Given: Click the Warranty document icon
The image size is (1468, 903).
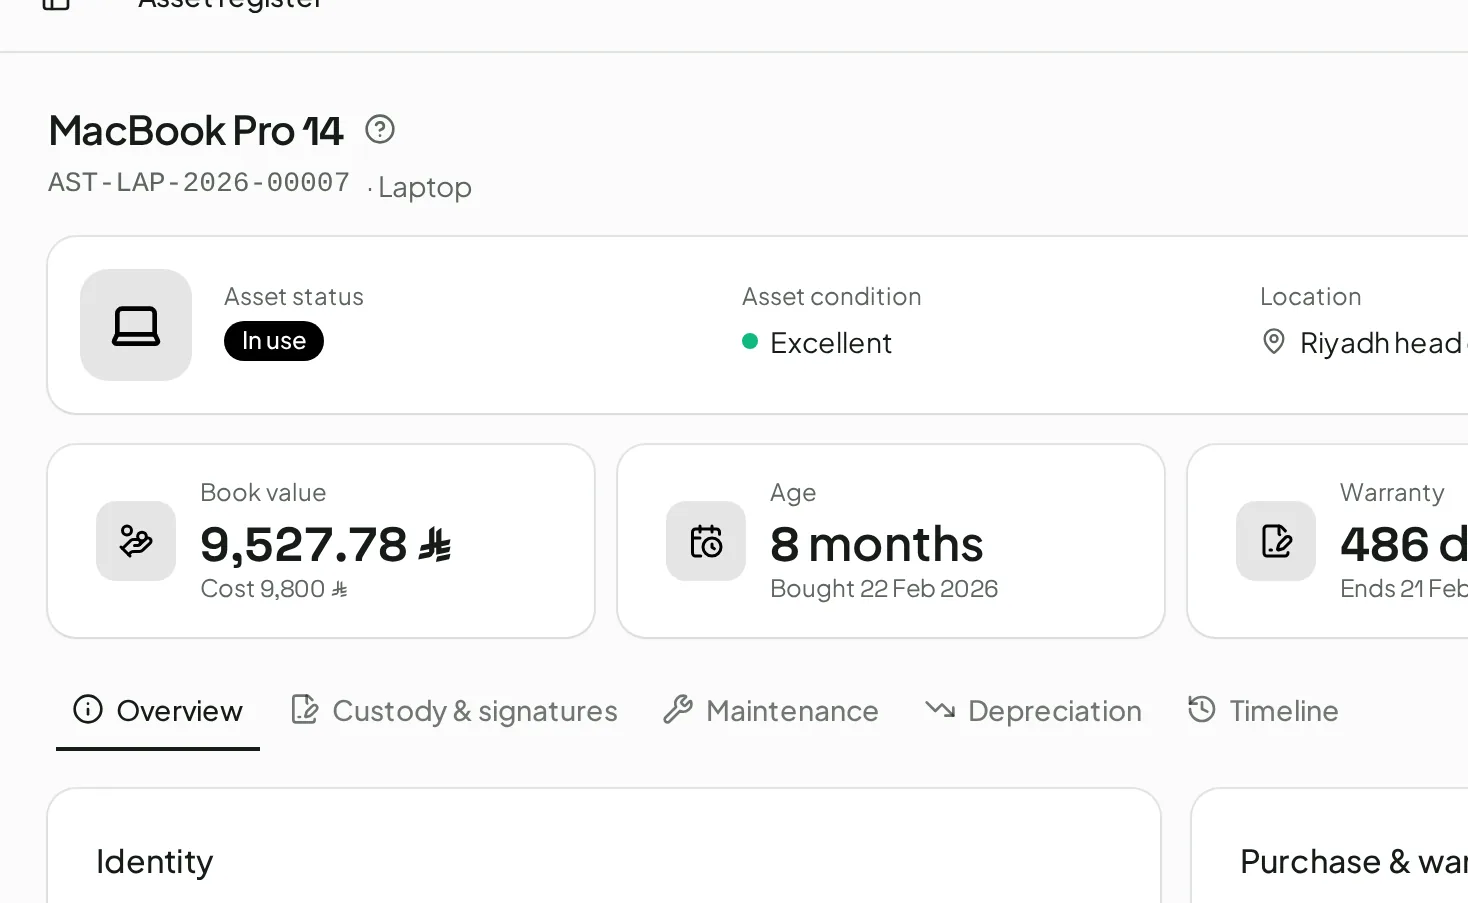Looking at the screenshot, I should [1276, 541].
